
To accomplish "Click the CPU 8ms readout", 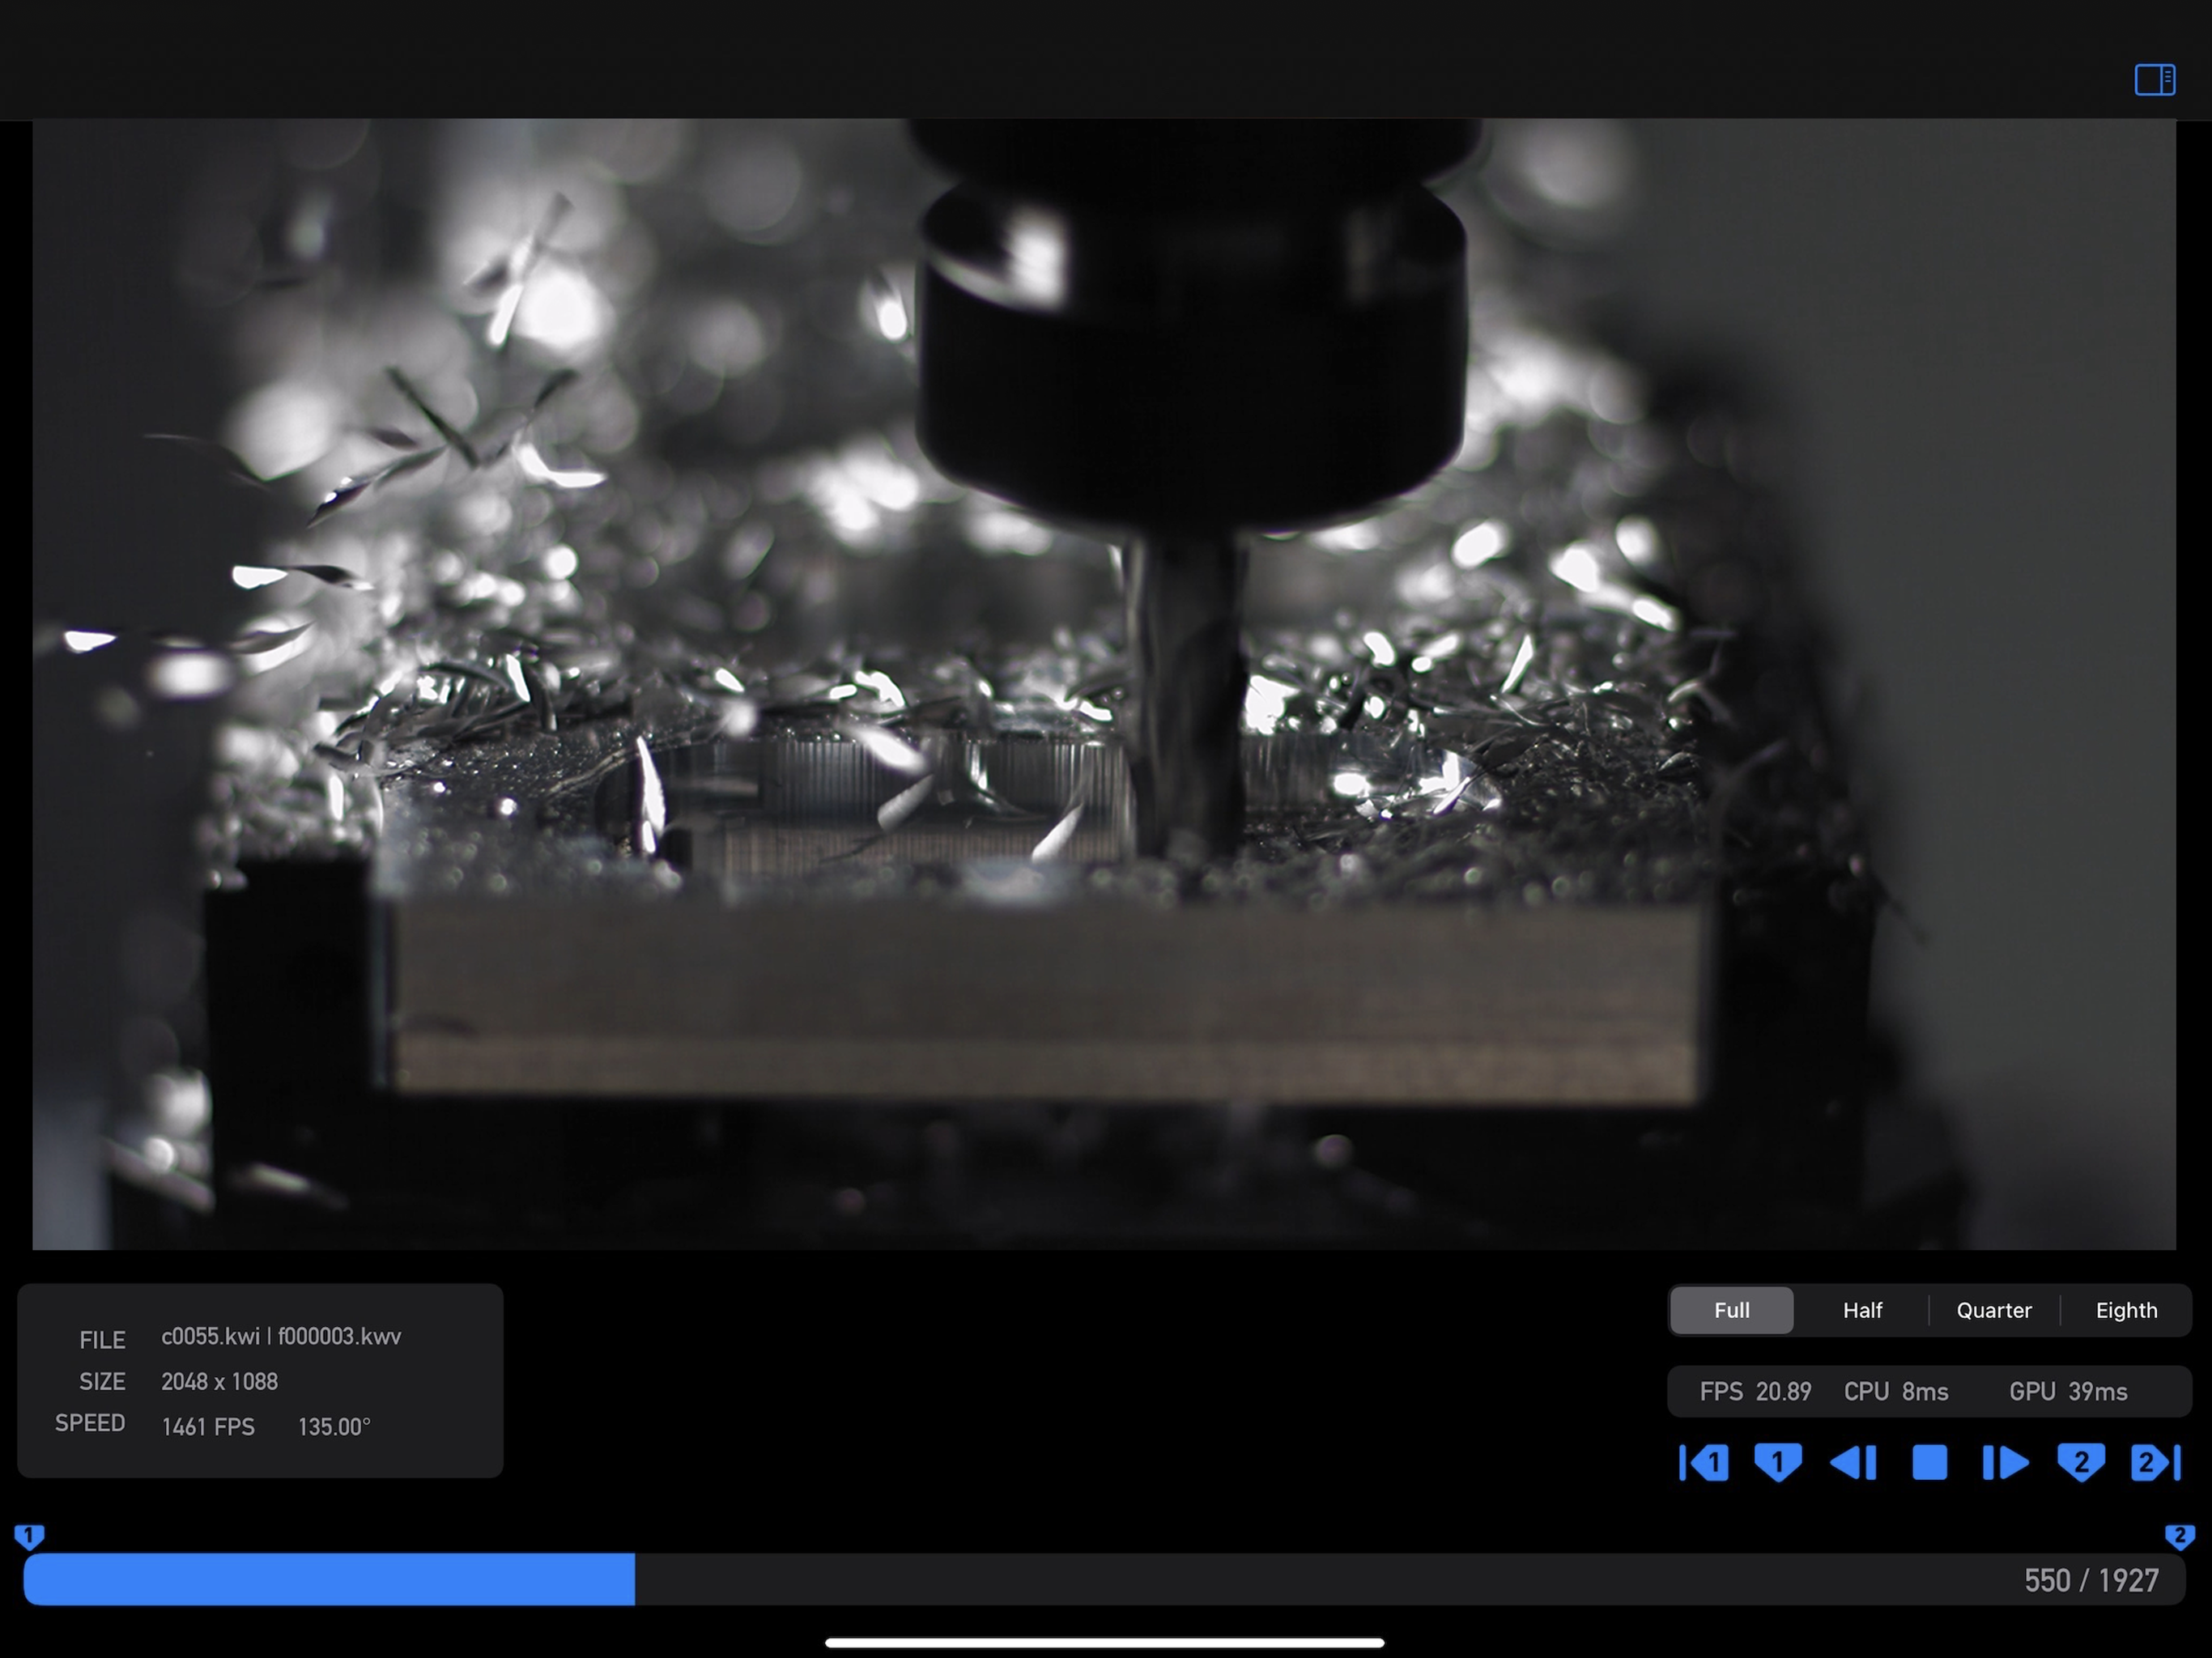I will coord(1896,1392).
